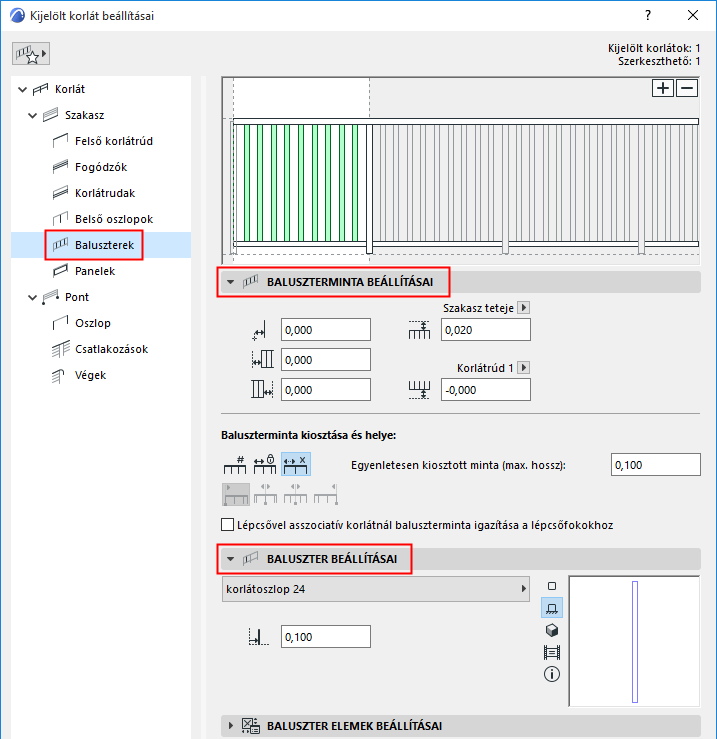
Task: Show baluster side view preview
Action: tap(552, 608)
